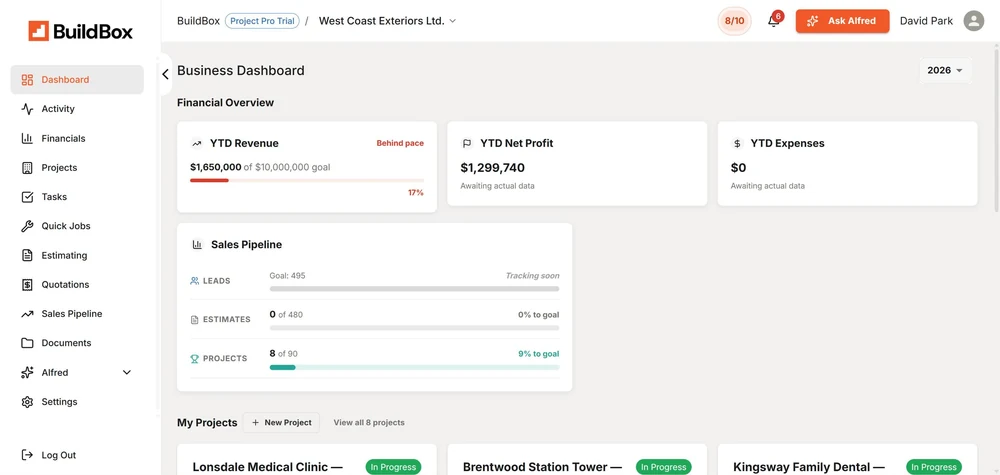
Task: Click the Estimates document icon in pipeline
Action: coord(195,319)
